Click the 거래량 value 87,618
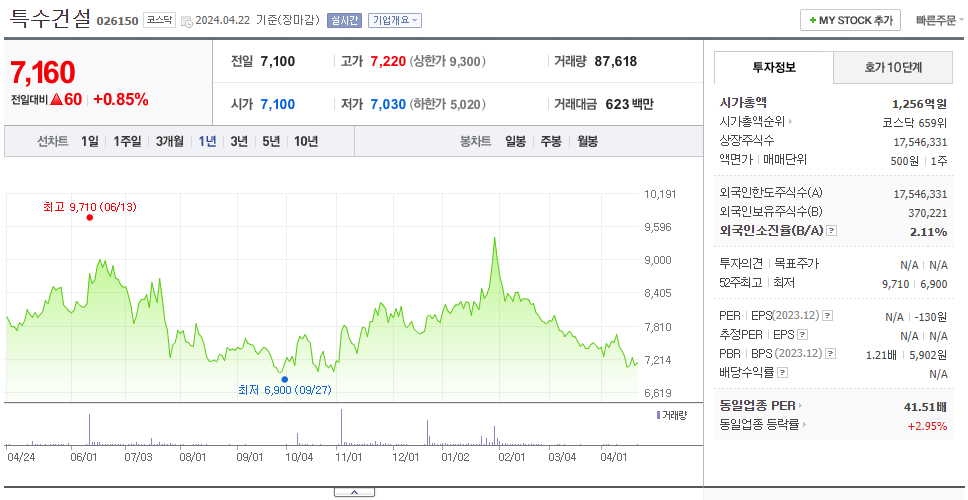This screenshot has height=500, width=968. [x=615, y=62]
